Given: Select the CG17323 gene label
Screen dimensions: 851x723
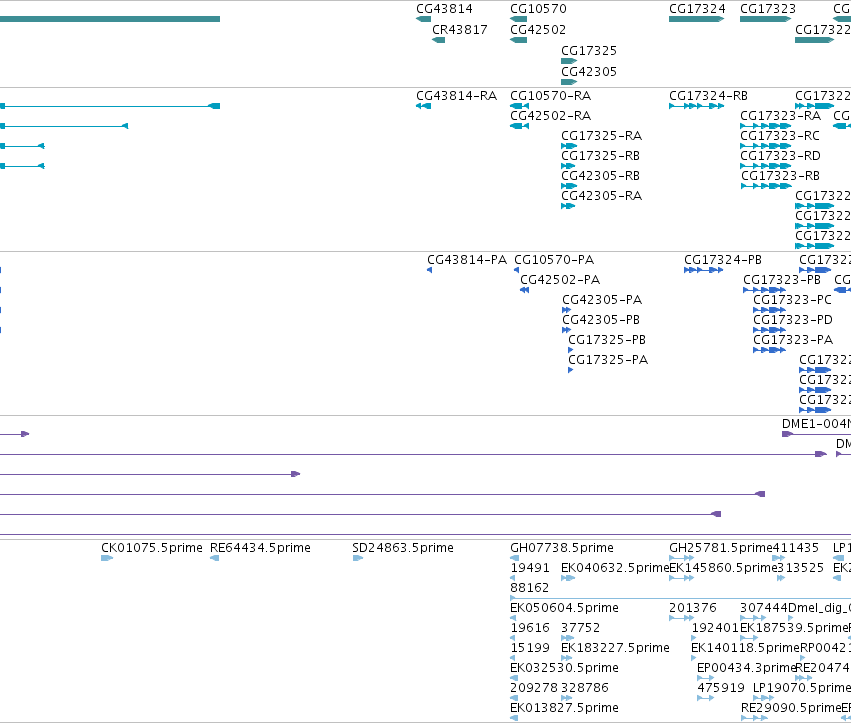Looking at the screenshot, I should coord(767,9).
